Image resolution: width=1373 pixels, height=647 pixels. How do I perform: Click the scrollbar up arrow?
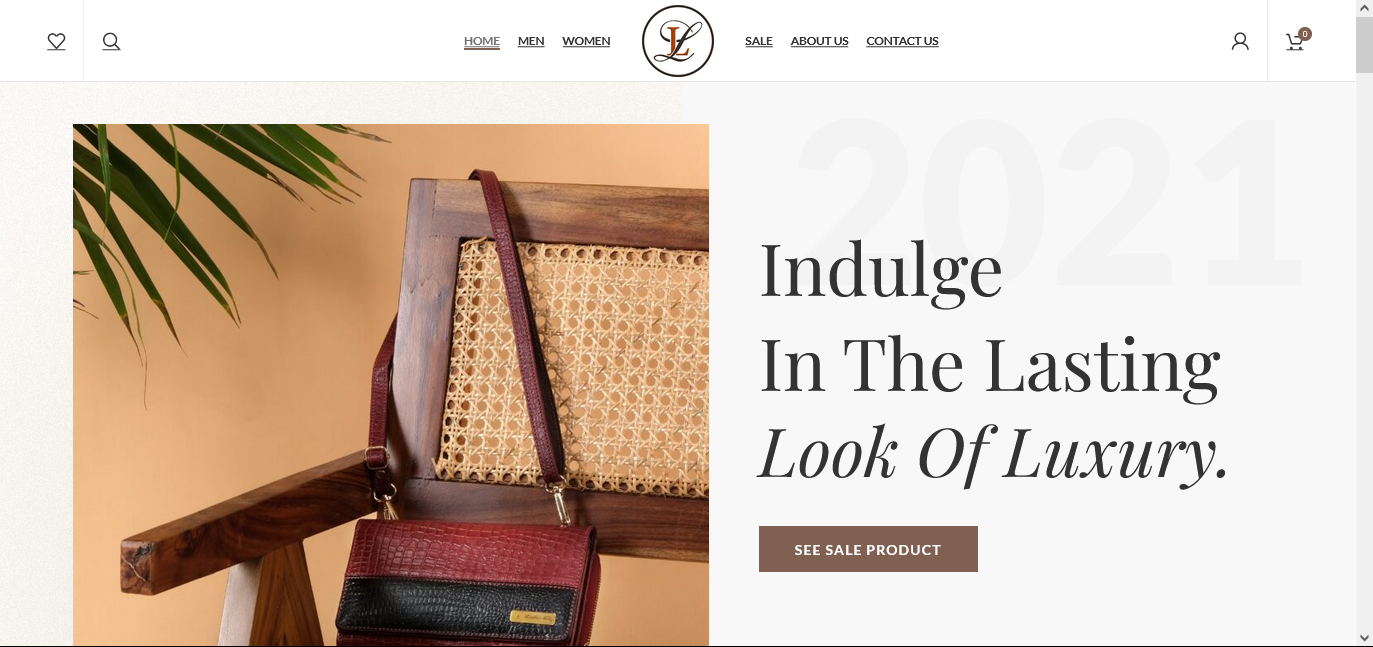point(1364,8)
